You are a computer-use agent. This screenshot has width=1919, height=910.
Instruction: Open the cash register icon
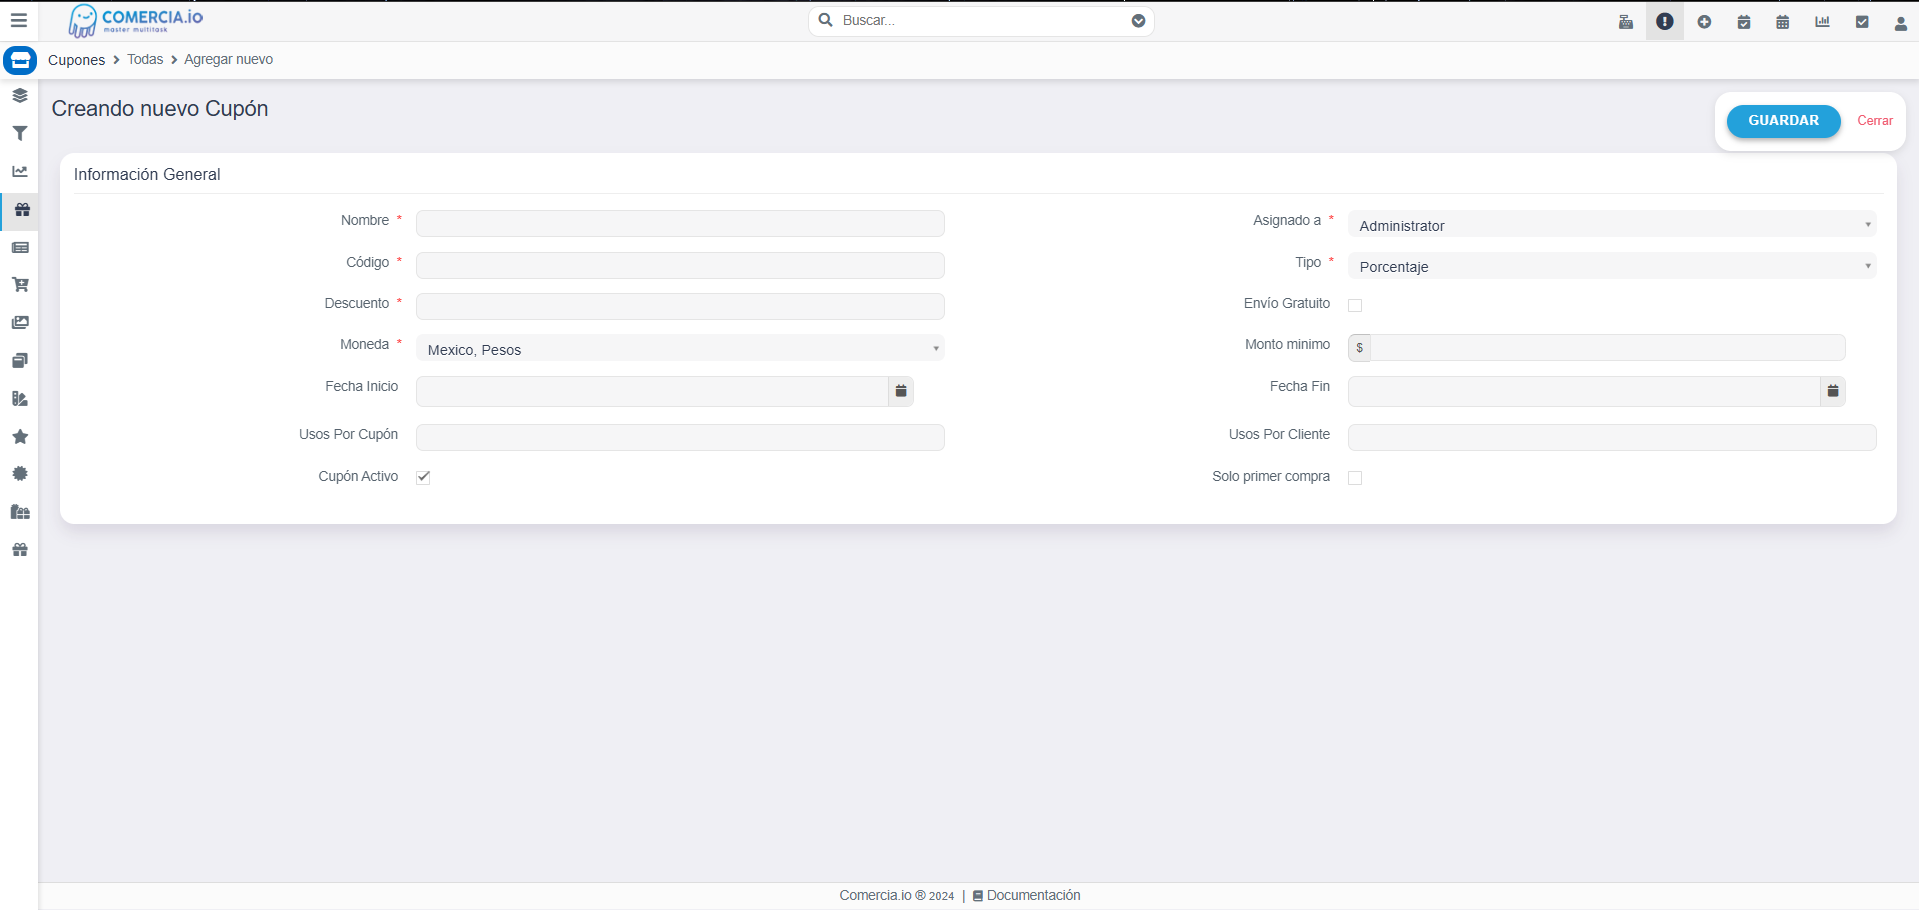[1626, 22]
